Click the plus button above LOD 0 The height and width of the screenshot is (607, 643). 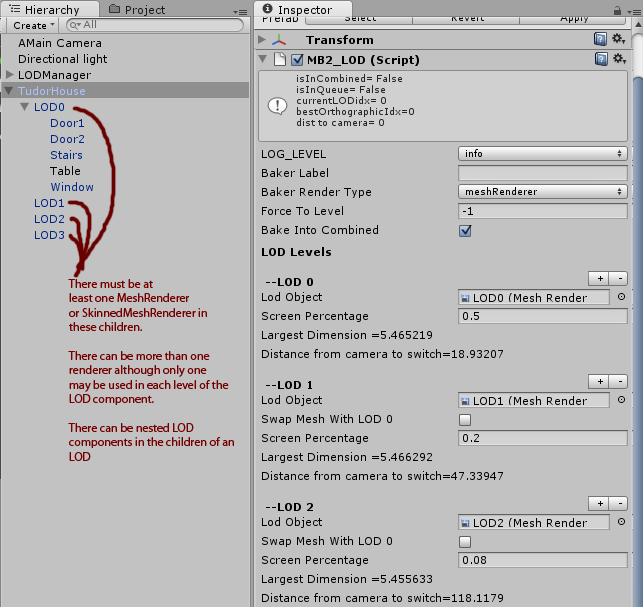tap(600, 278)
